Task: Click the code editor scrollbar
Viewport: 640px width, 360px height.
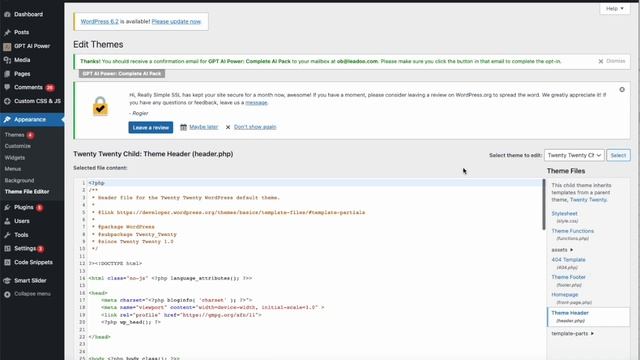Action: [x=544, y=205]
